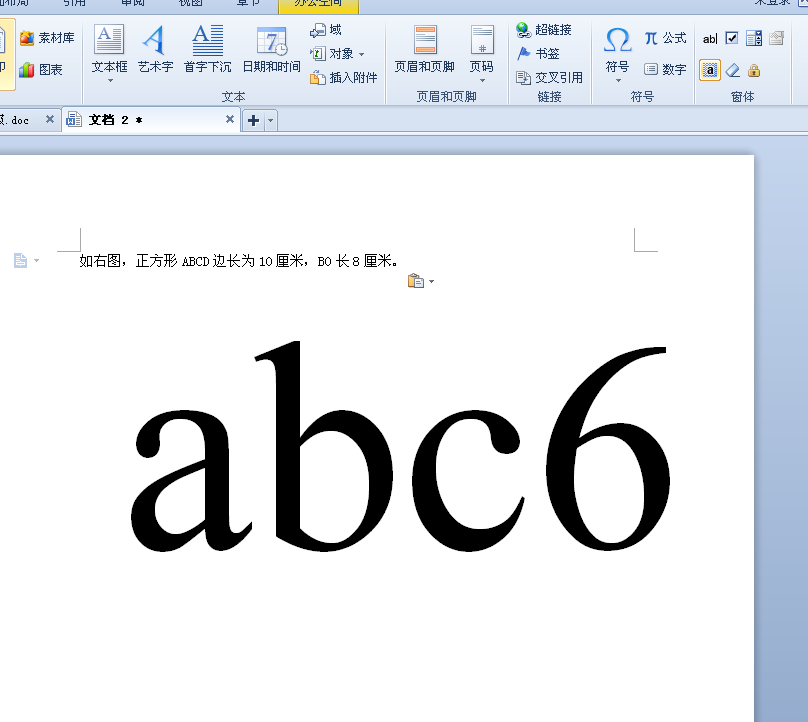Click the 链接 group label
The image size is (808, 722).
click(549, 97)
